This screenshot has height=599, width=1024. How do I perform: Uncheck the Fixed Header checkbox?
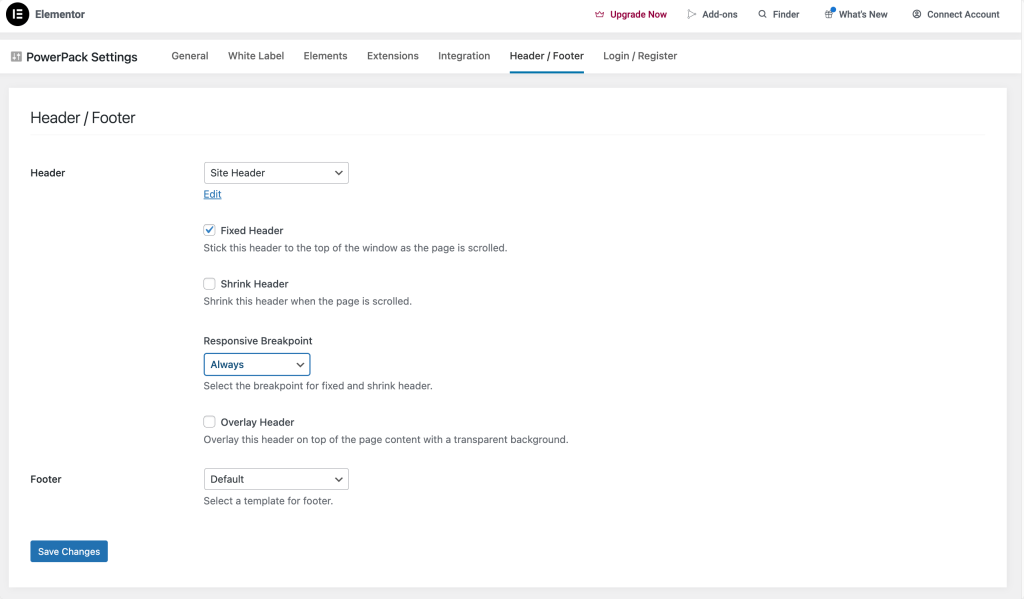pos(209,230)
